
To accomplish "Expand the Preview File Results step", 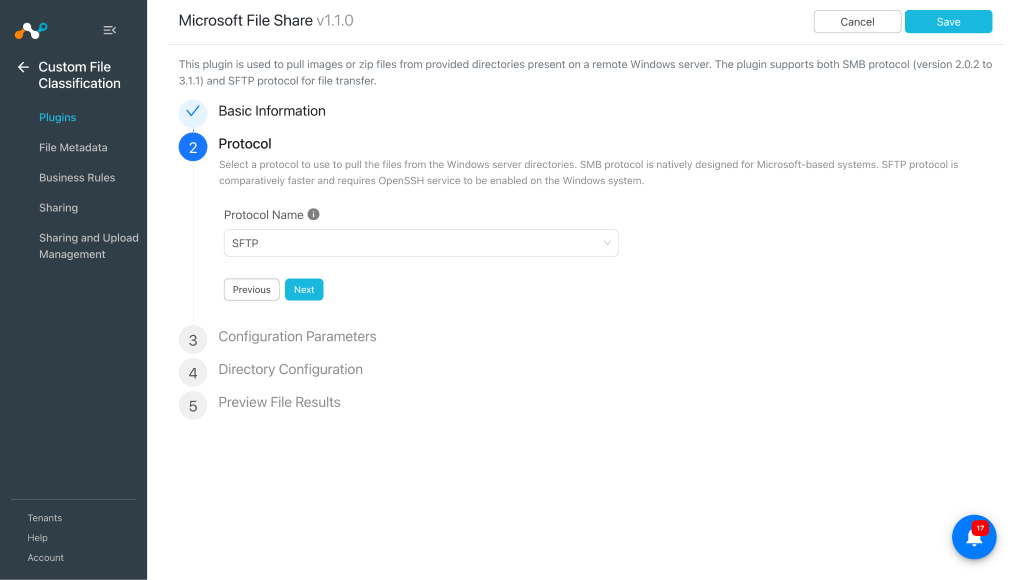I will click(x=280, y=402).
